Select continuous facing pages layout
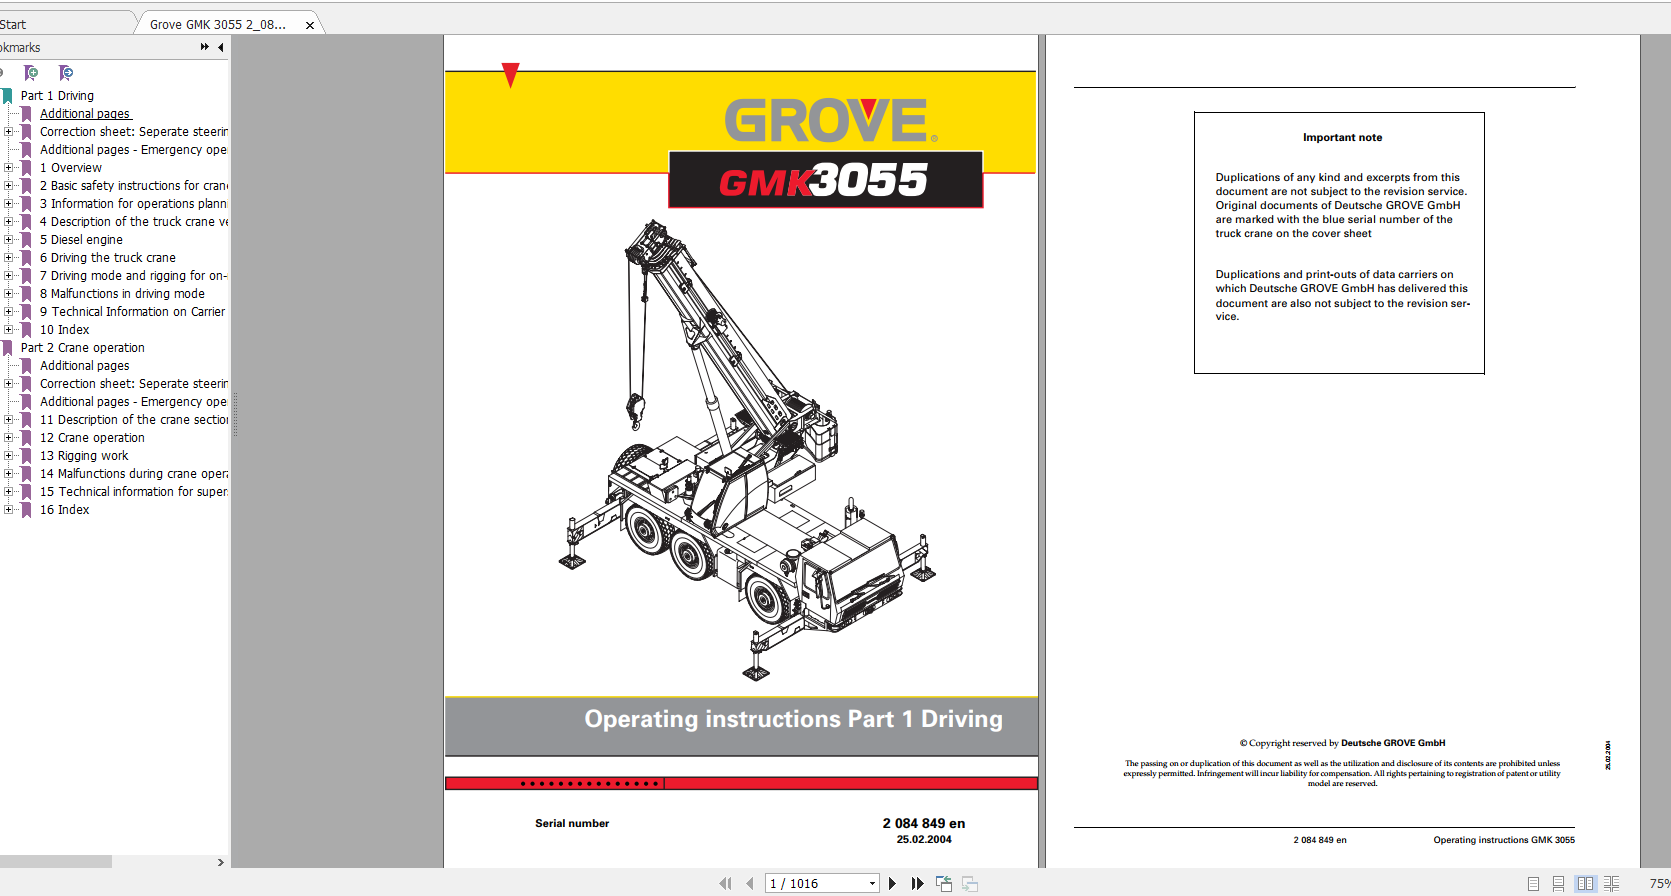Screen dimensions: 1671x896 (1611, 884)
